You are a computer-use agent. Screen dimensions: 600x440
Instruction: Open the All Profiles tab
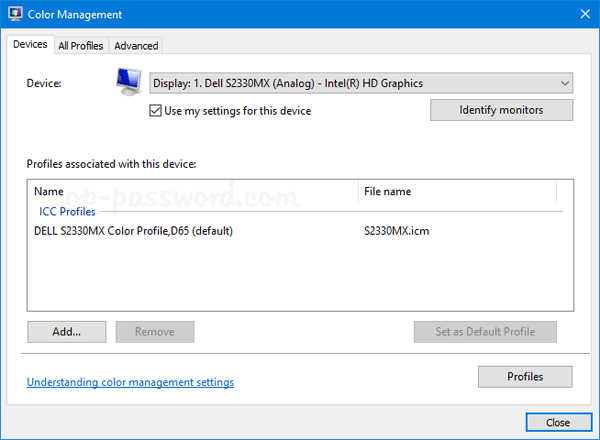[x=80, y=45]
